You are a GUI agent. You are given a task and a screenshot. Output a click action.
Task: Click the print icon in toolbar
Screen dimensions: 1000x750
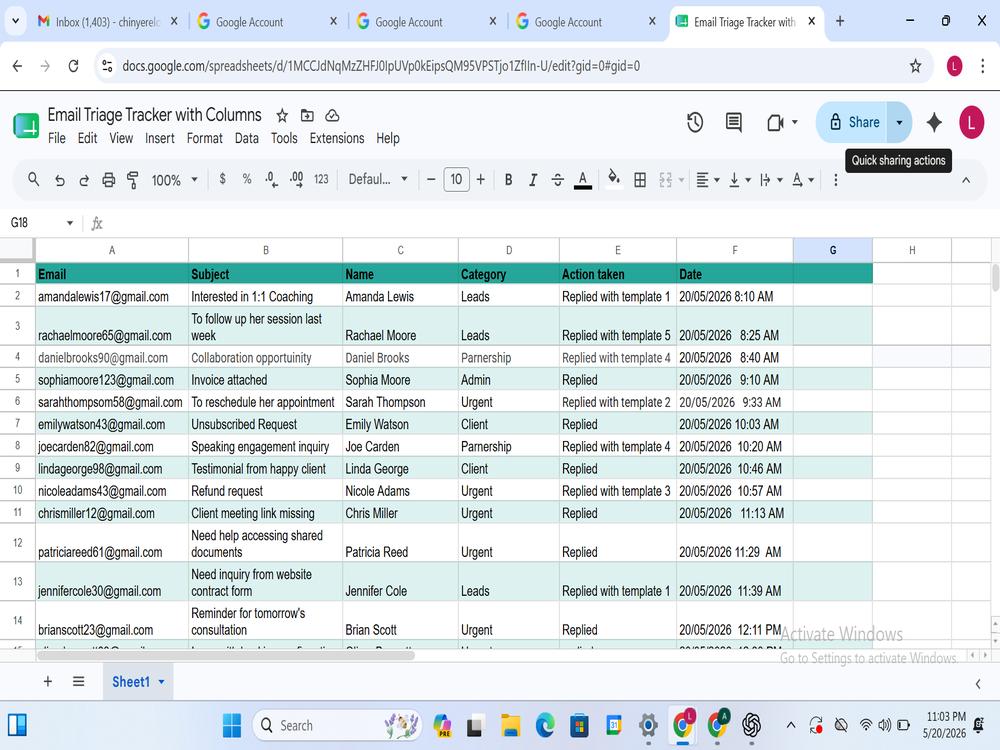pos(108,180)
